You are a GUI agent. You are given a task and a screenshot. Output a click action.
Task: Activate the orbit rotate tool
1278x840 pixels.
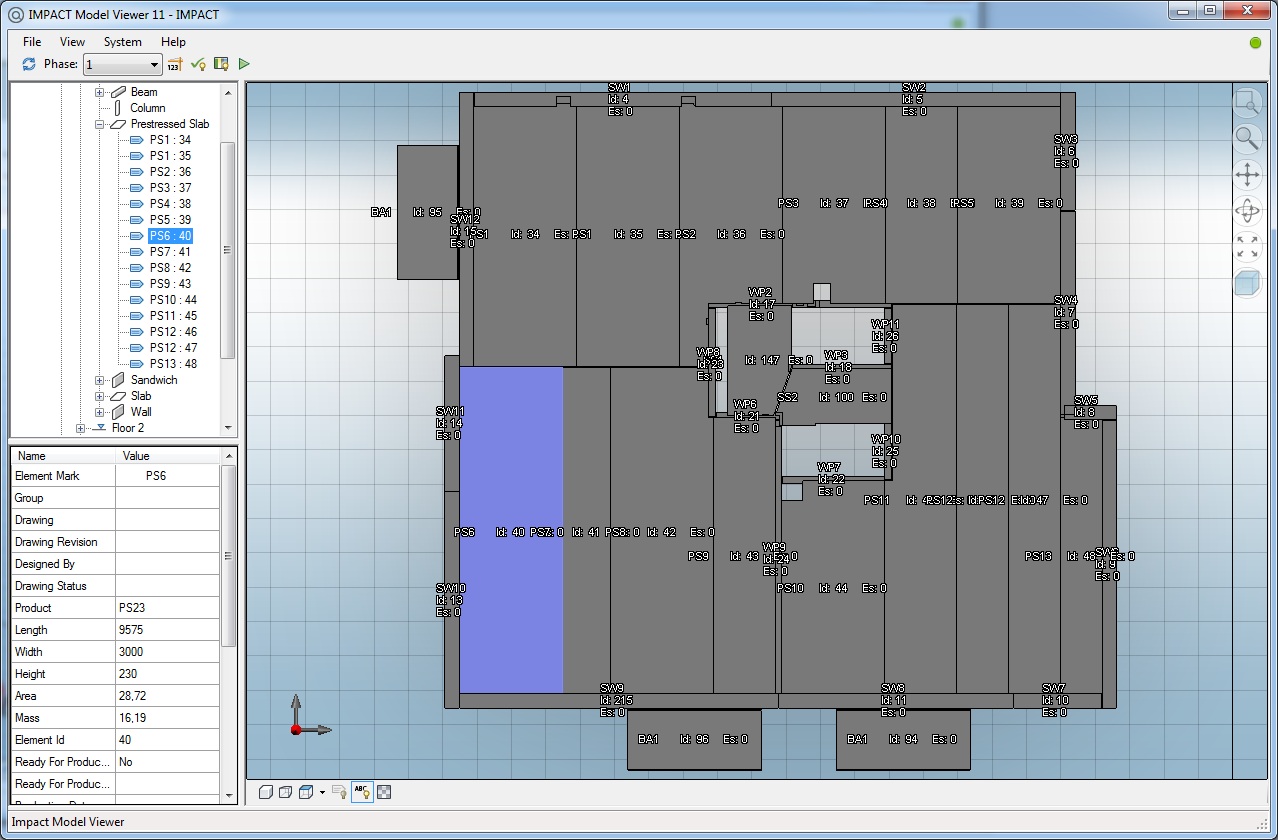1247,211
